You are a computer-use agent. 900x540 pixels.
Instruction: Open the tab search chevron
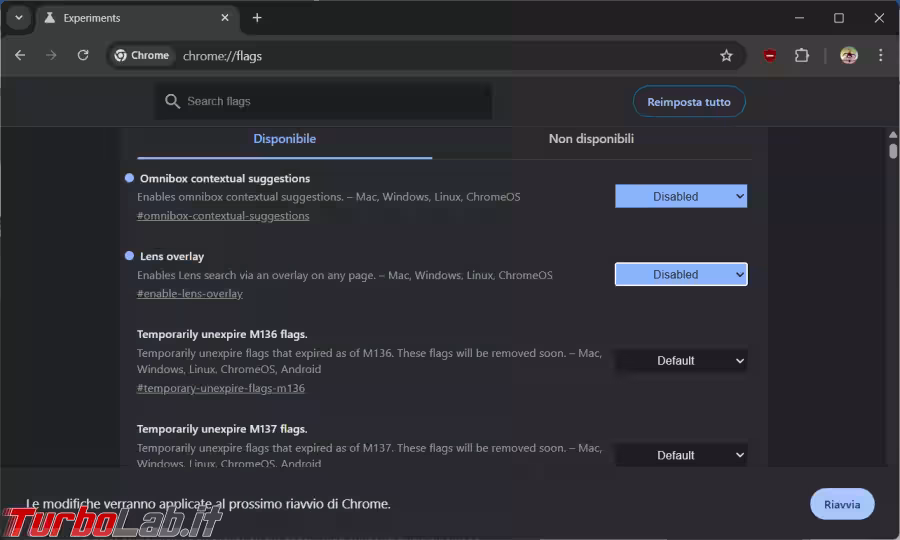point(18,18)
